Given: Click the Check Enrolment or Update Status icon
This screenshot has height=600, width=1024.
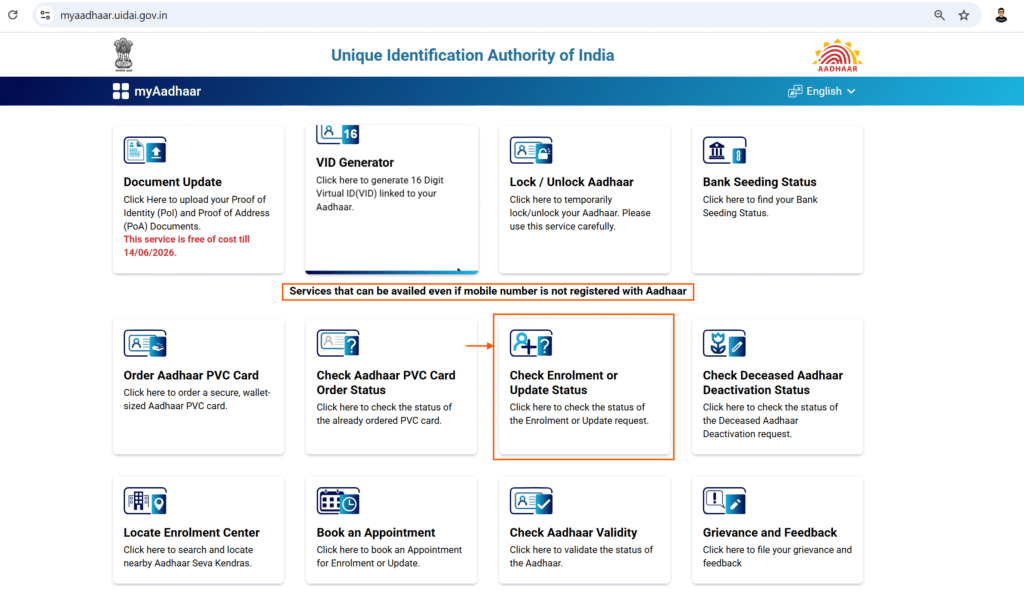Looking at the screenshot, I should (x=531, y=344).
